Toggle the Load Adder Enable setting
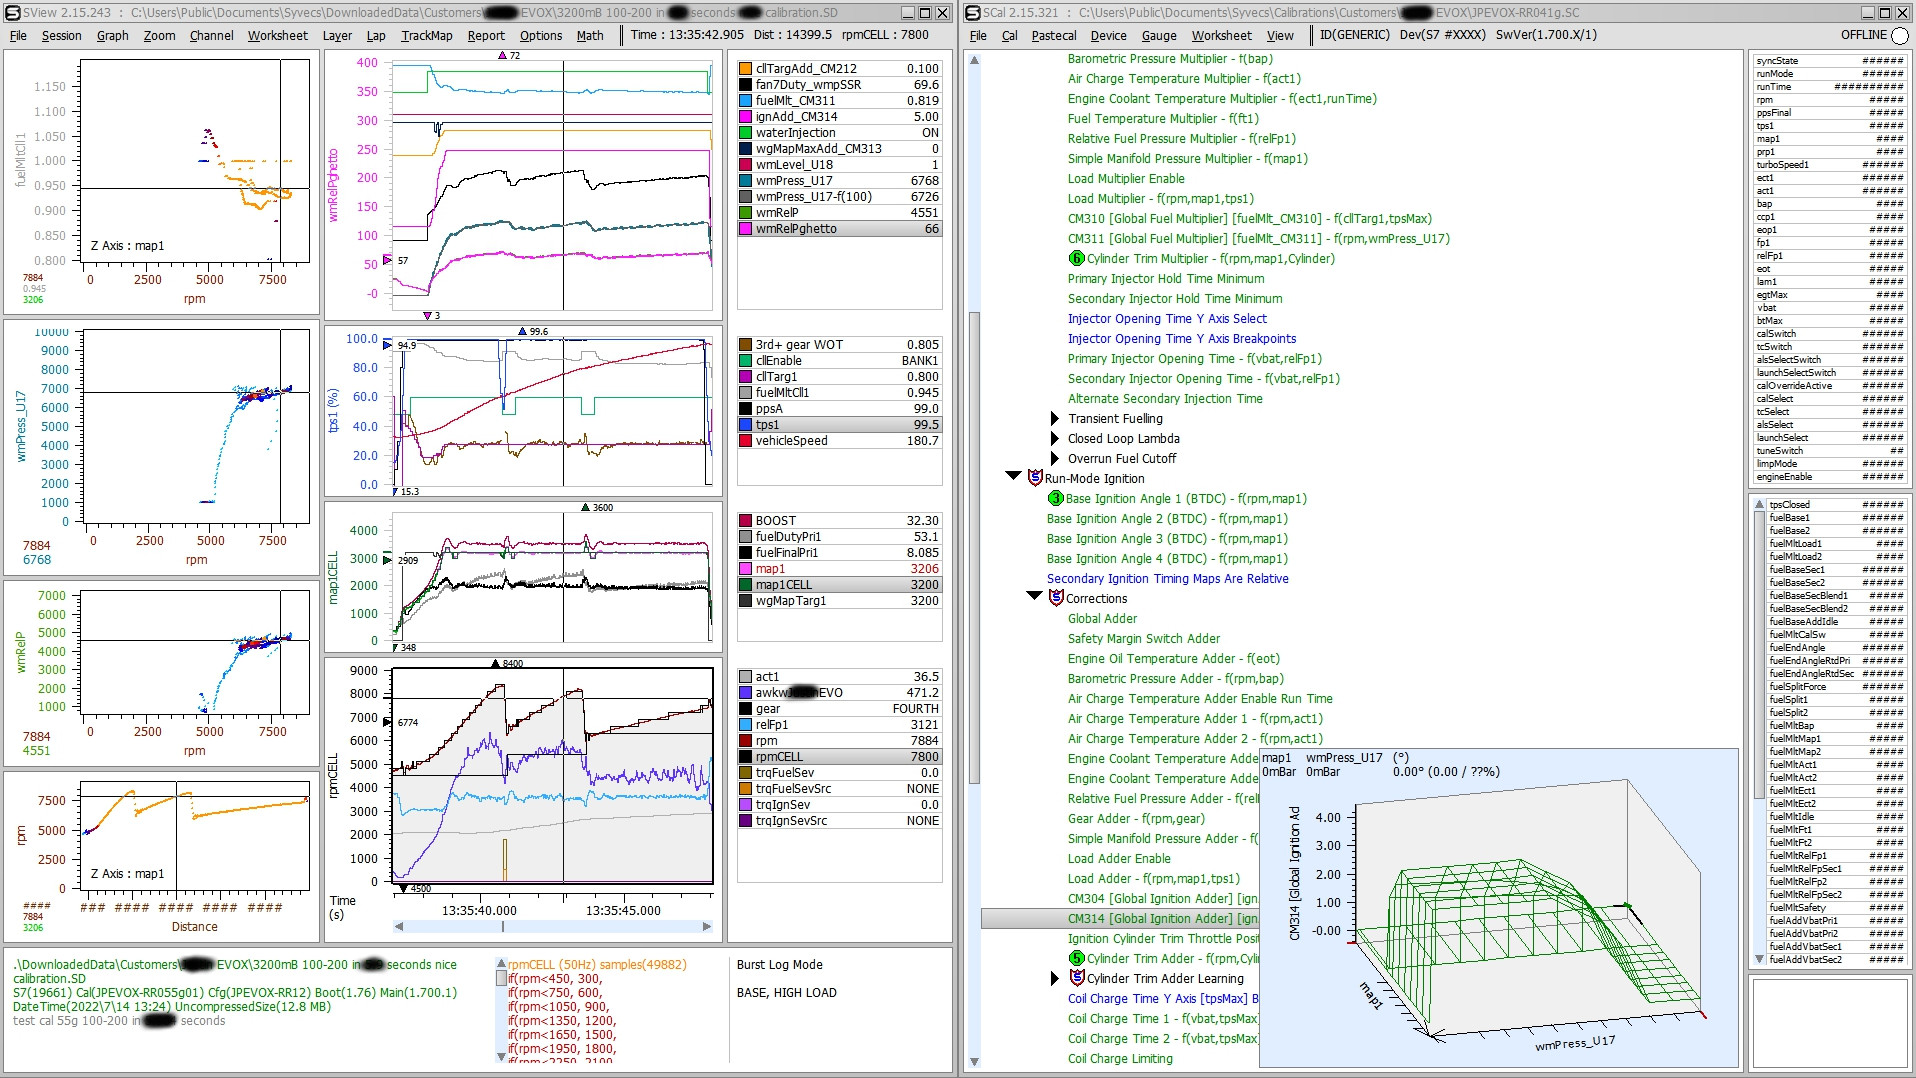This screenshot has height=1078, width=1916. [1119, 858]
